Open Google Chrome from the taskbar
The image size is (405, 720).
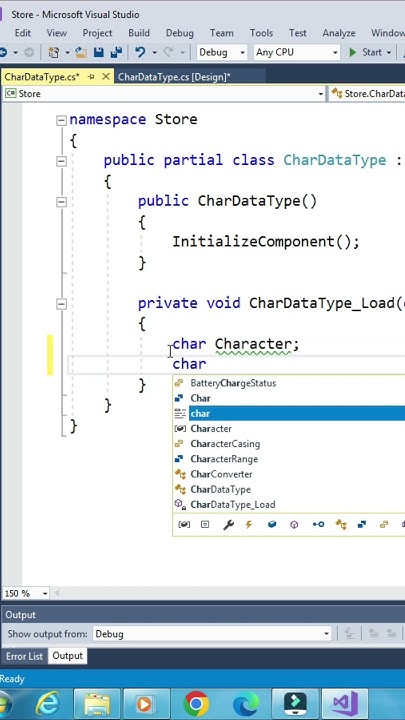click(196, 703)
